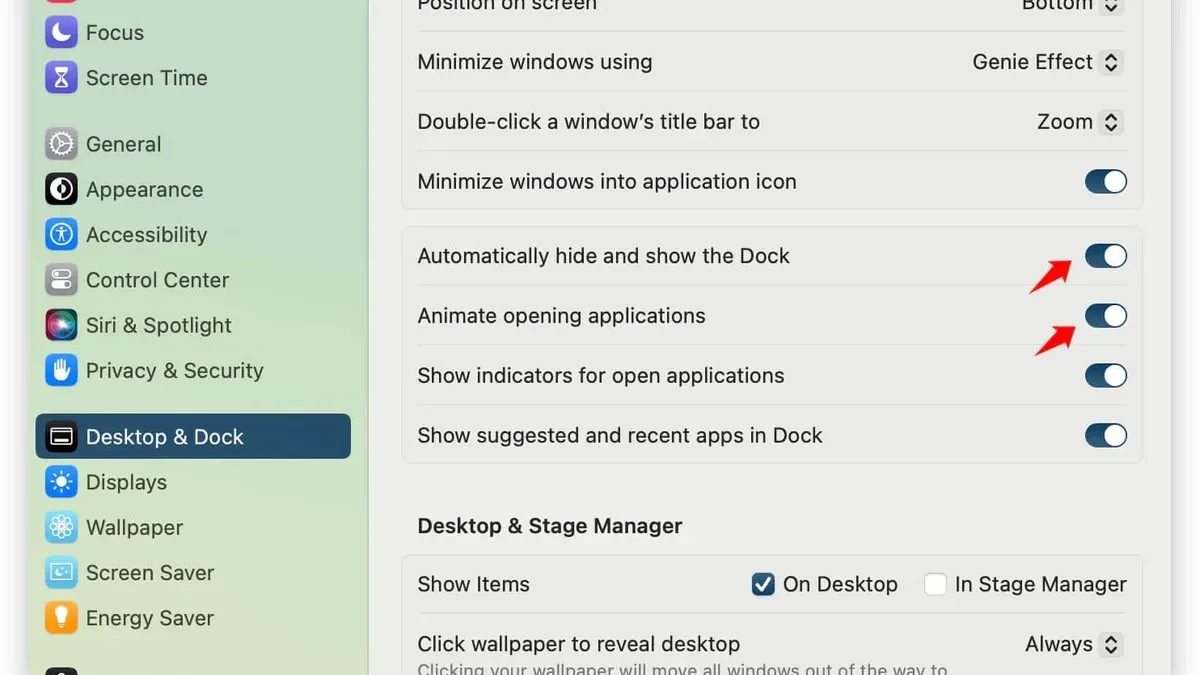Click Double-click a window's title bar label

click(x=589, y=122)
